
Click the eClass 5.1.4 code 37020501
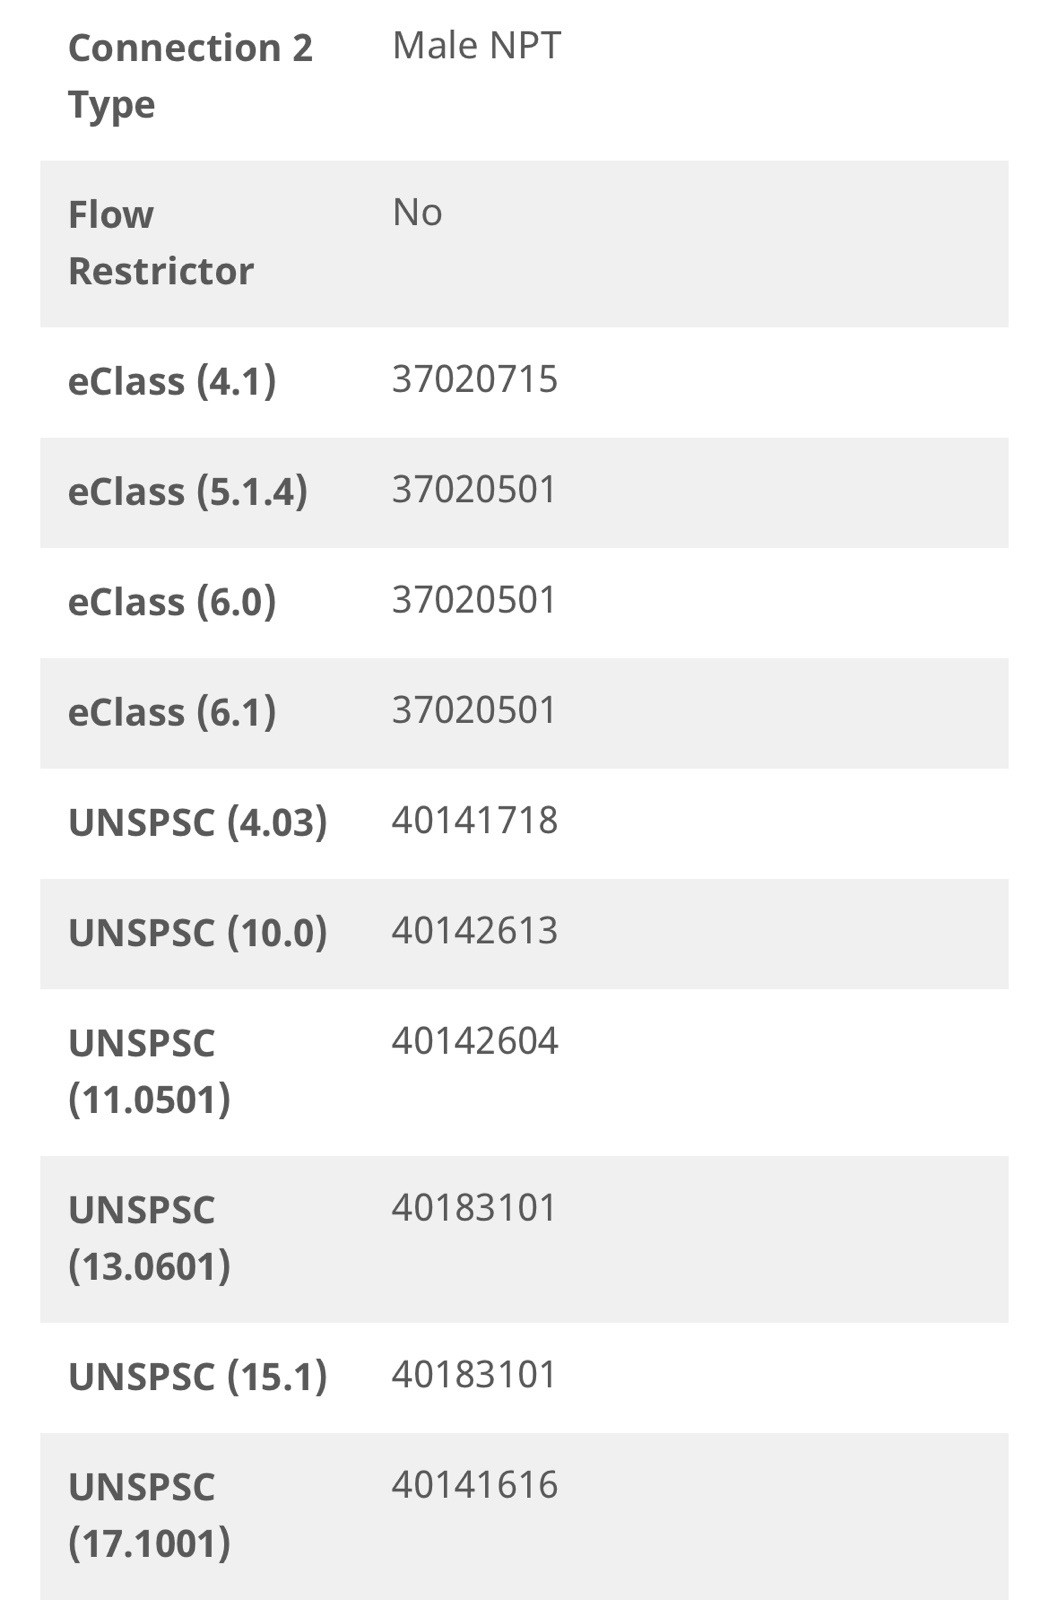click(474, 490)
